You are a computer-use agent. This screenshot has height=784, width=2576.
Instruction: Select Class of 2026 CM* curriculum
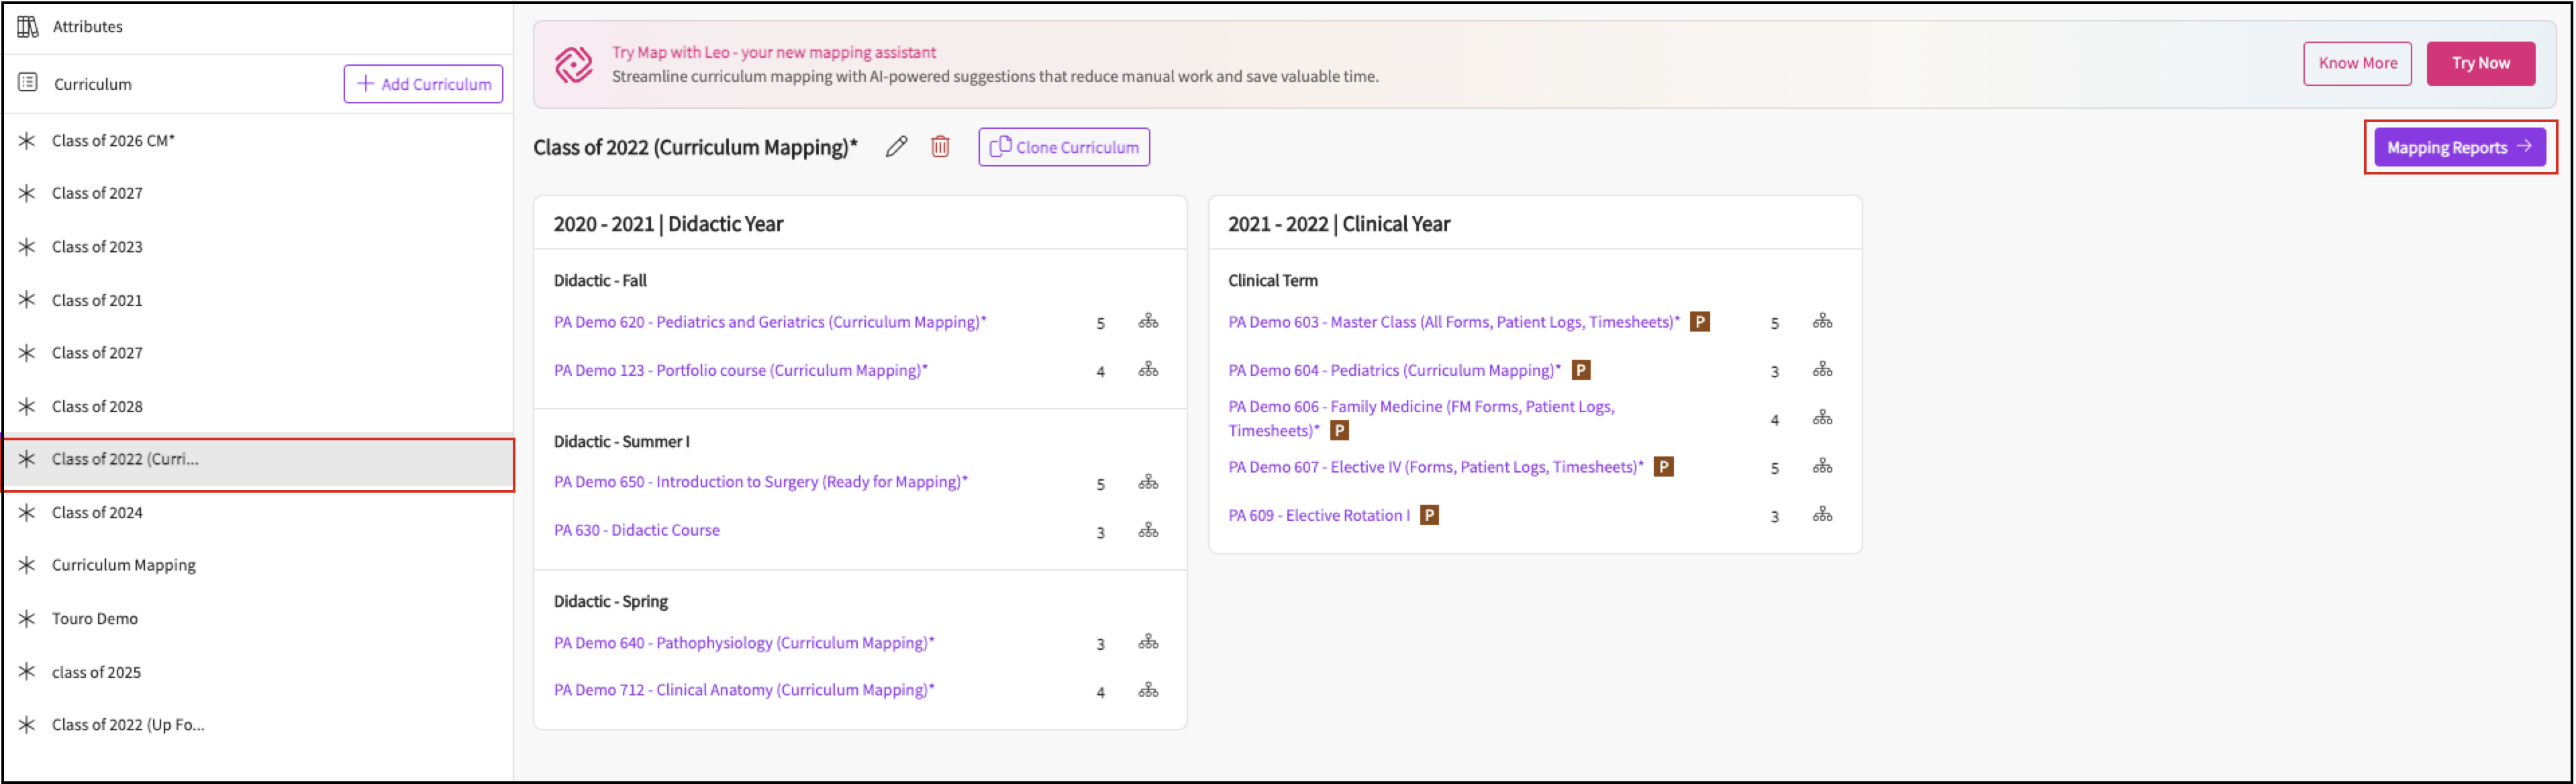113,141
